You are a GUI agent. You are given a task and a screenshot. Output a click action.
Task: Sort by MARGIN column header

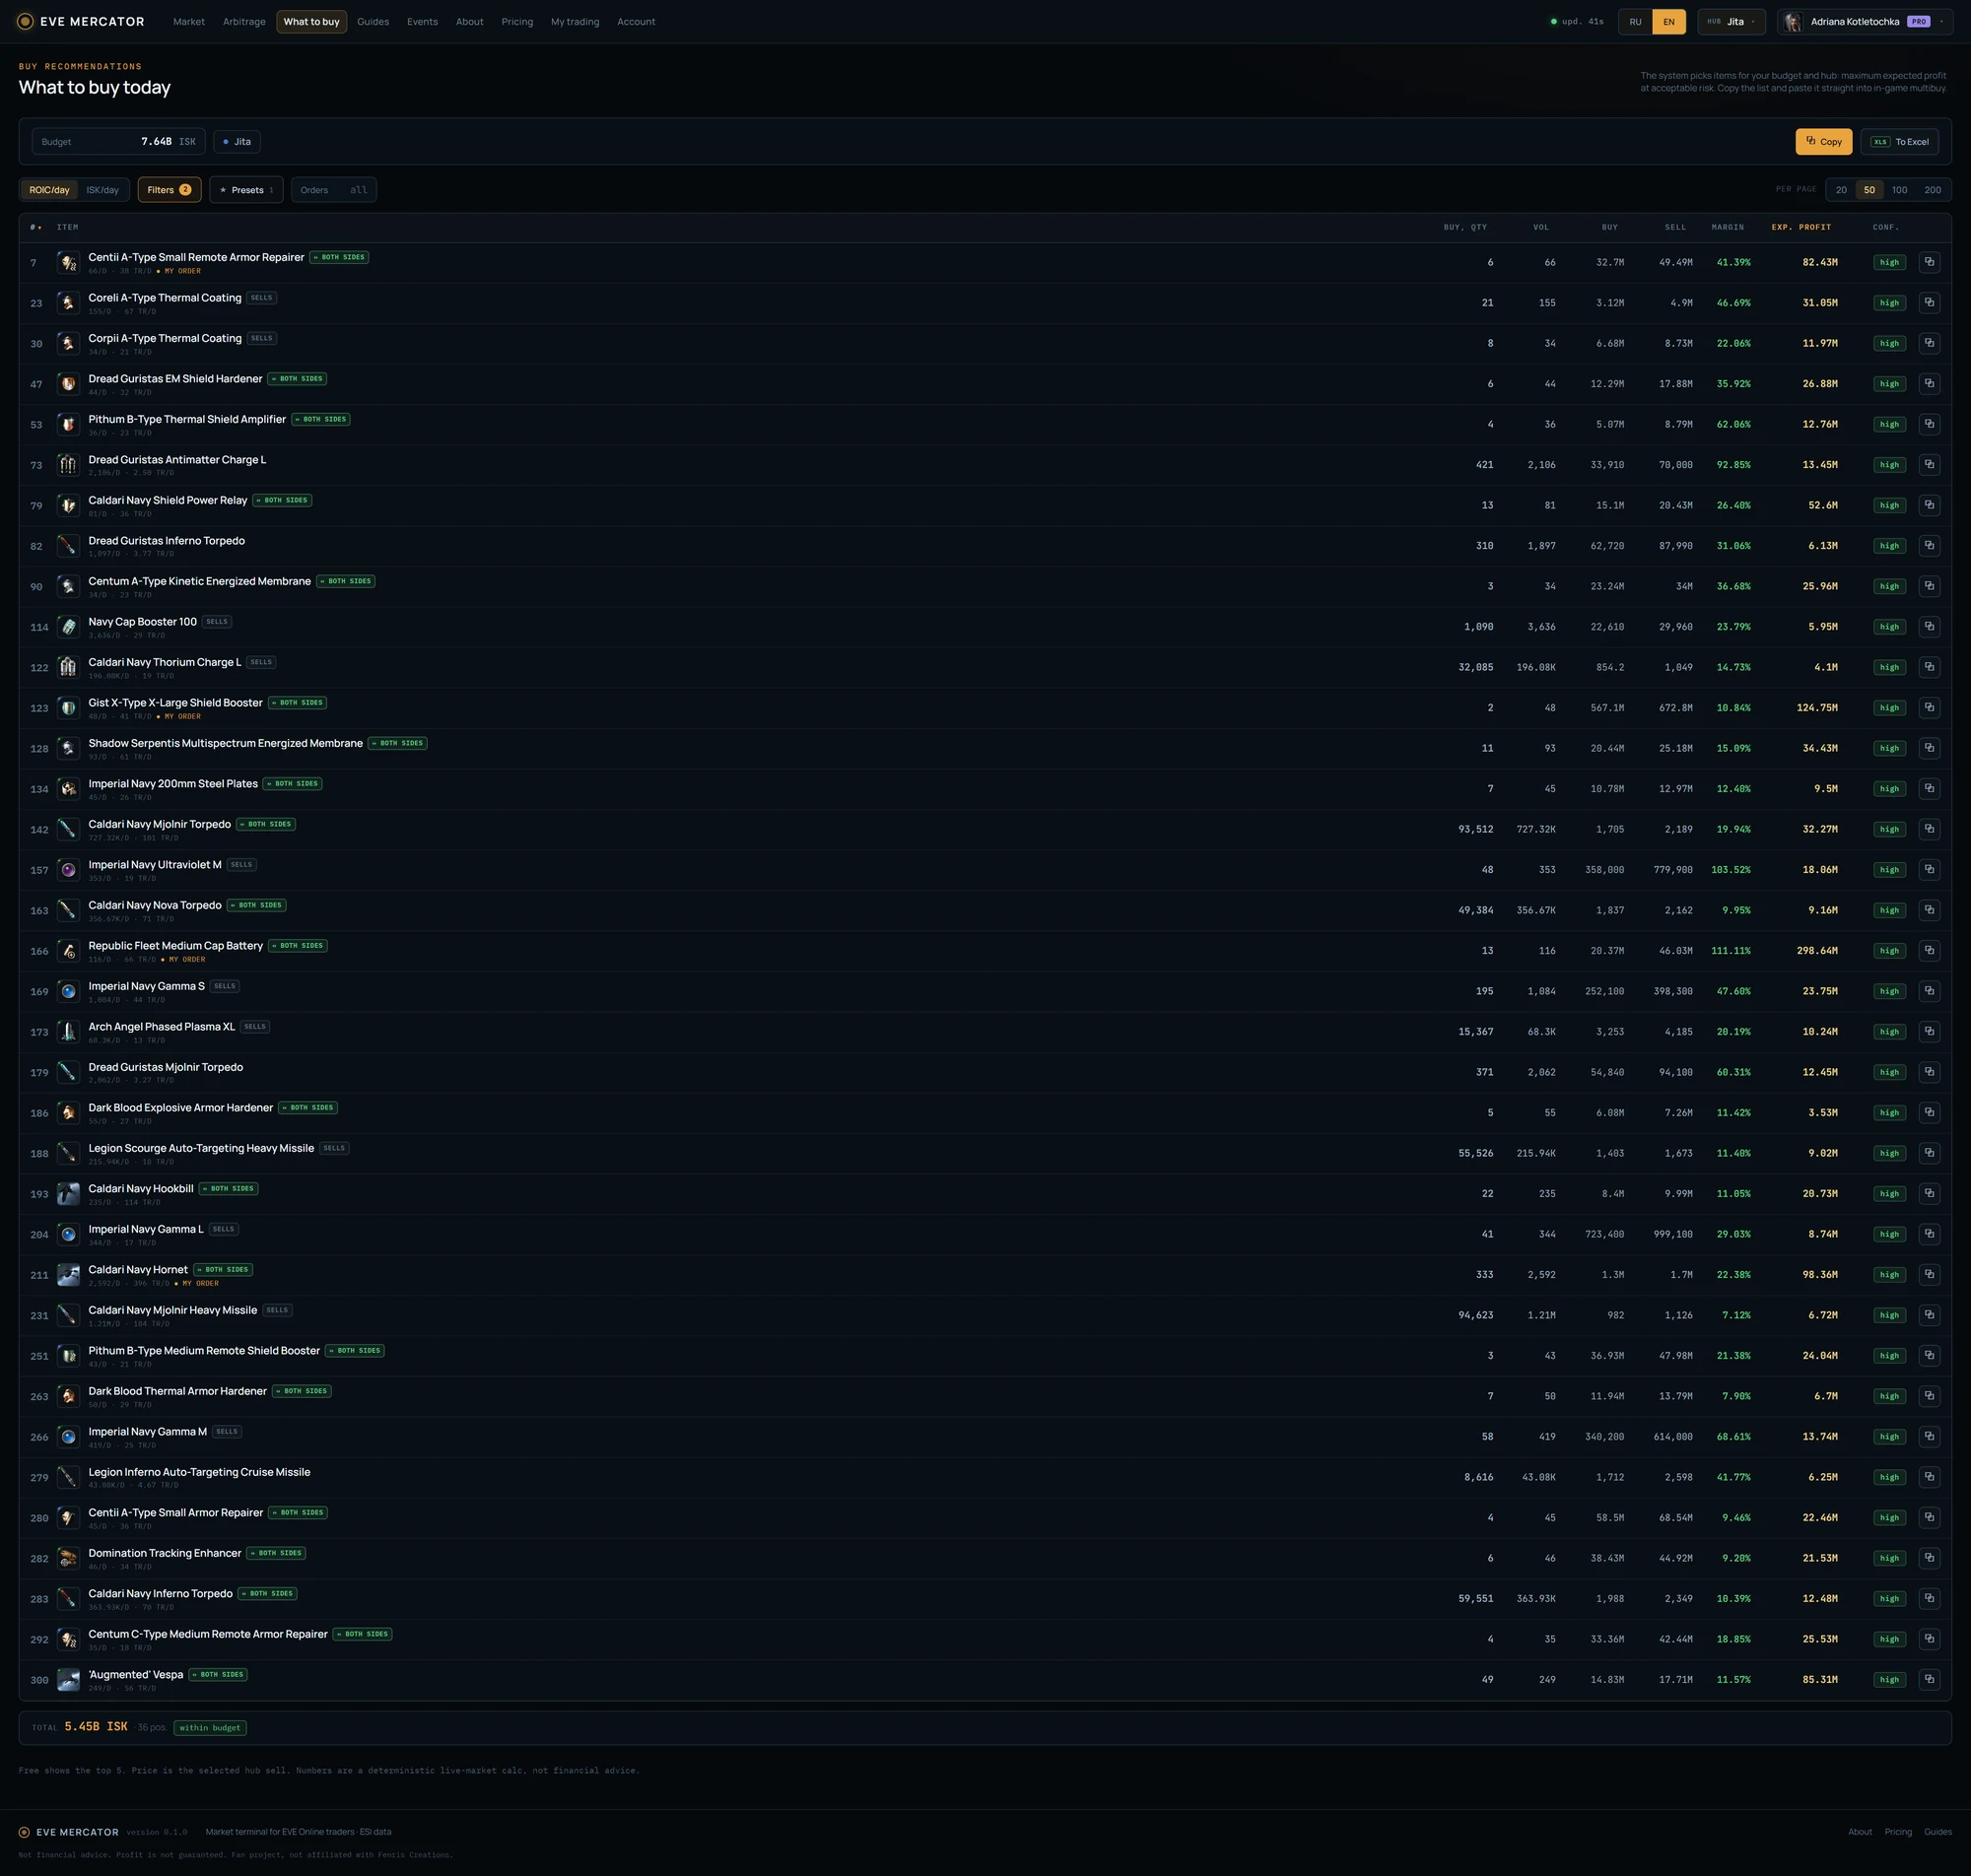[1727, 227]
